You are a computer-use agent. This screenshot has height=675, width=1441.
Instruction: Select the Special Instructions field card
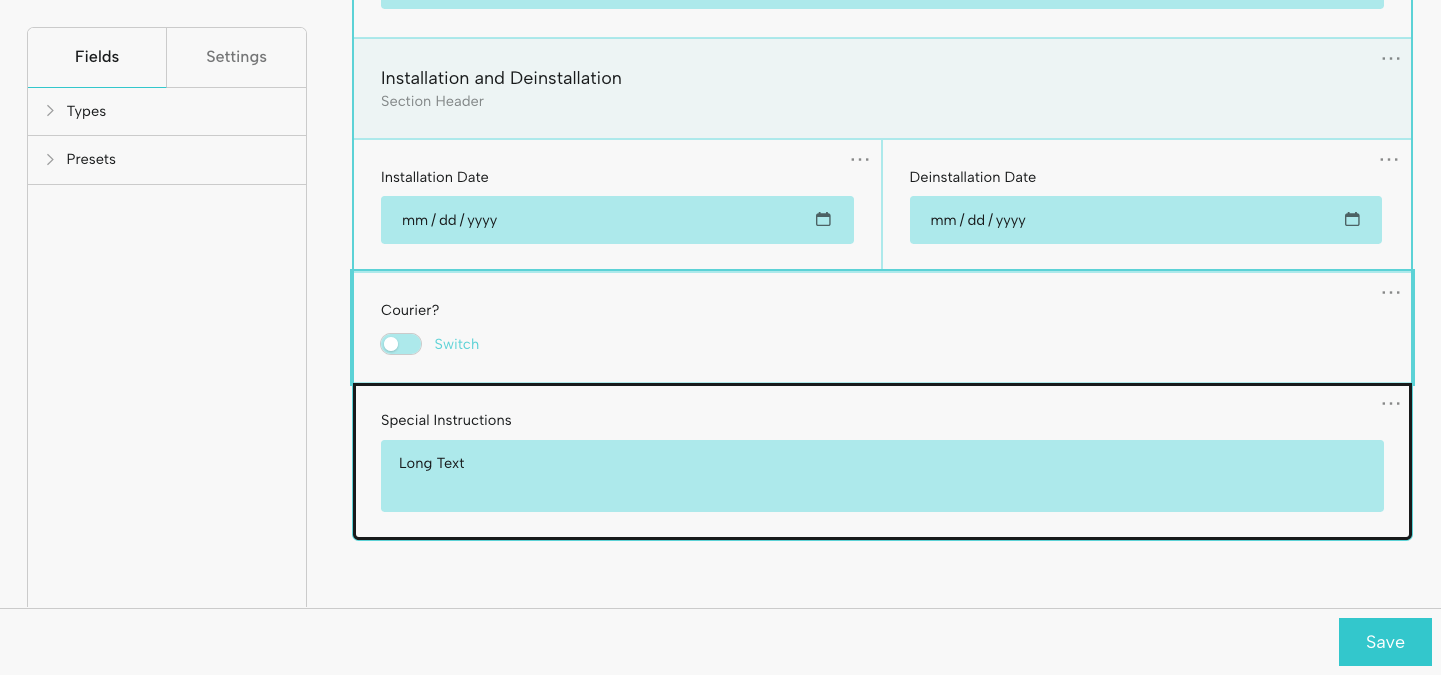point(700,420)
